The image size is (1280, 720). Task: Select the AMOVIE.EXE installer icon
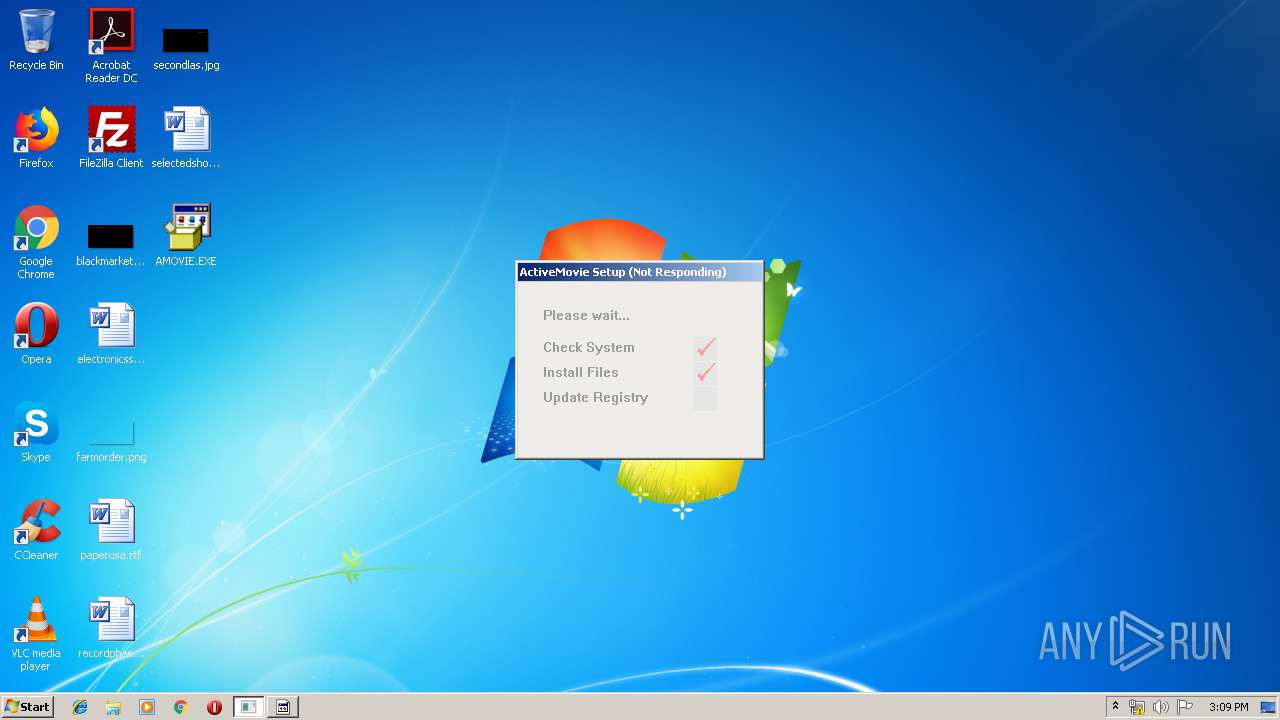186,237
